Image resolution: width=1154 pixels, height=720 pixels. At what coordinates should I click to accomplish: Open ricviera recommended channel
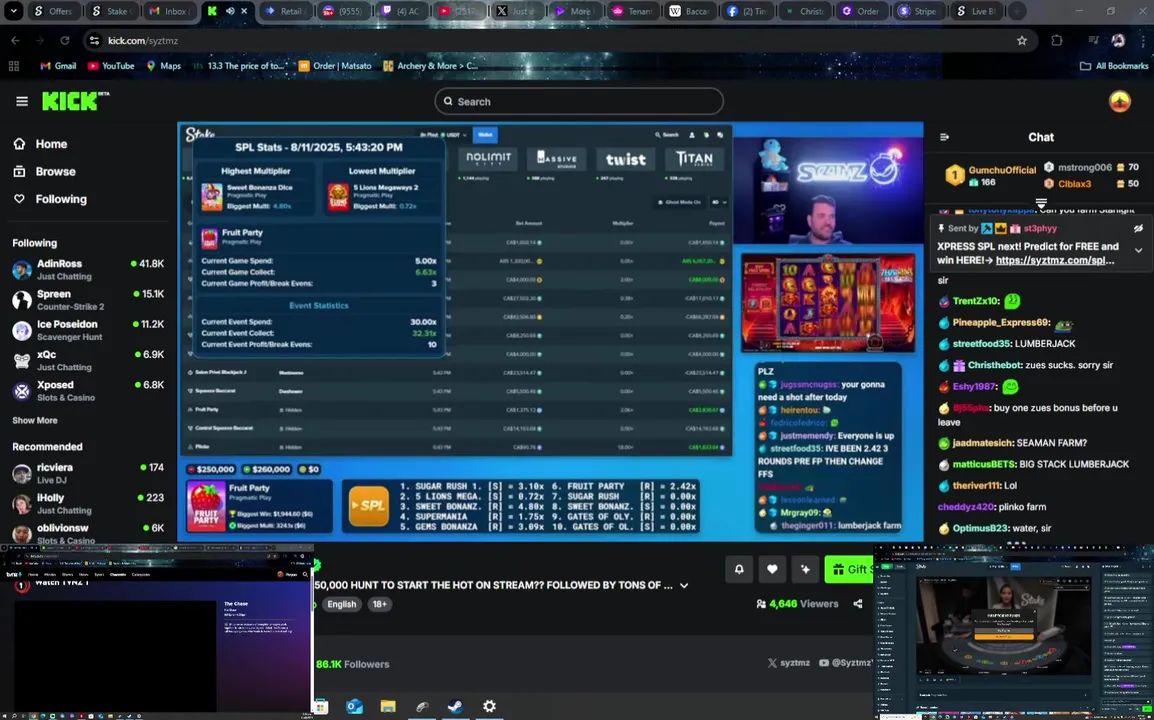pos(88,473)
